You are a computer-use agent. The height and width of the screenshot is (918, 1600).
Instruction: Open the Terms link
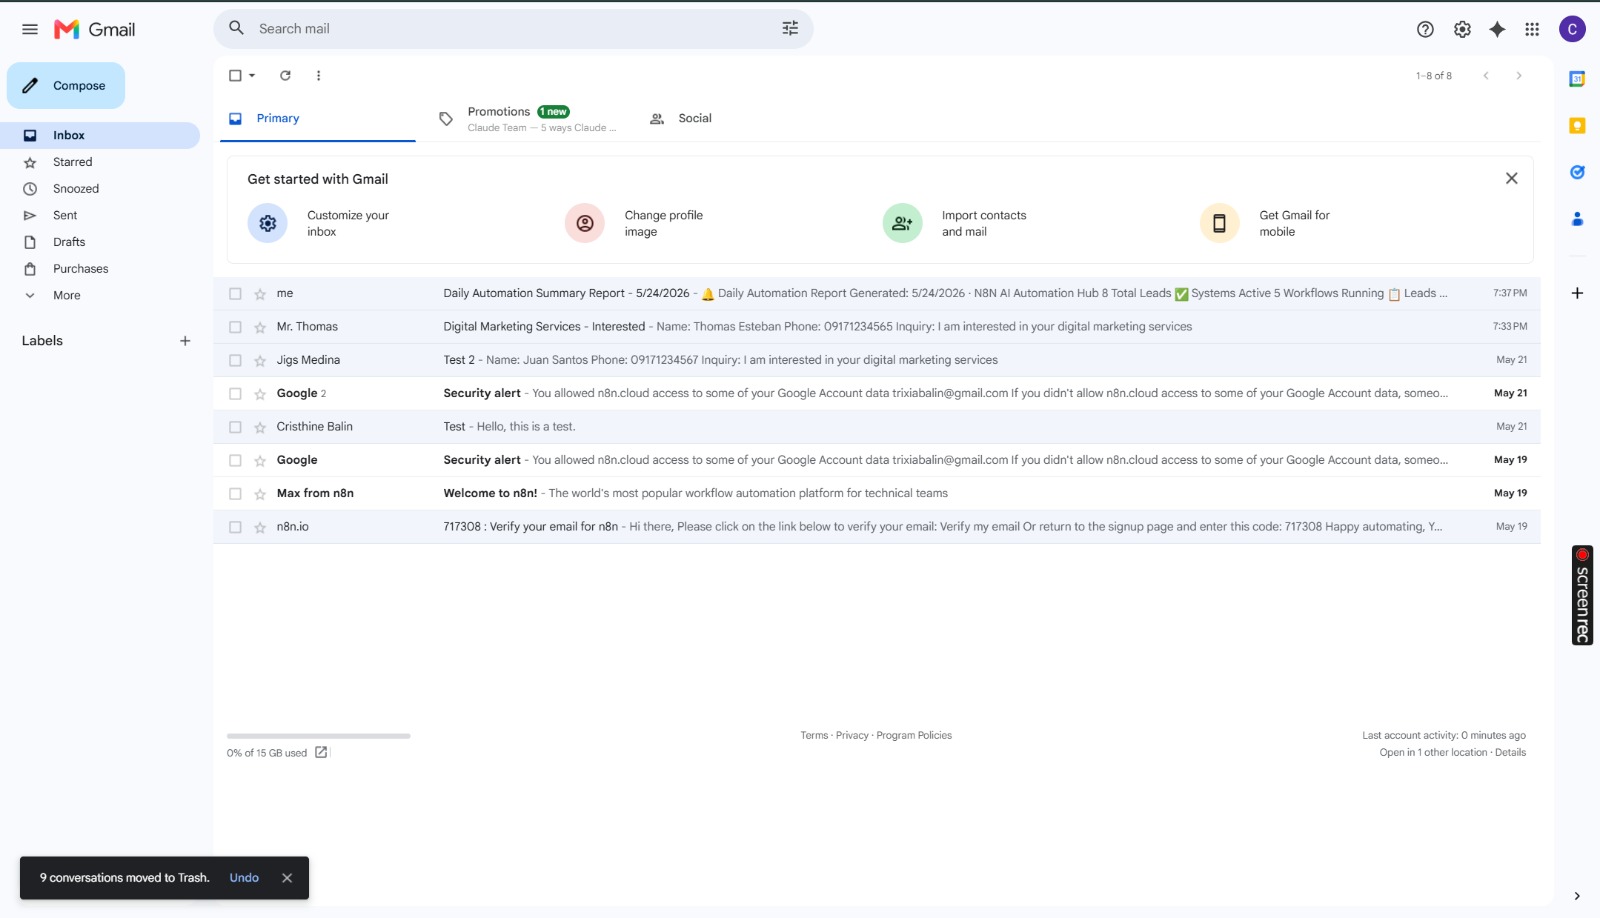click(x=814, y=735)
